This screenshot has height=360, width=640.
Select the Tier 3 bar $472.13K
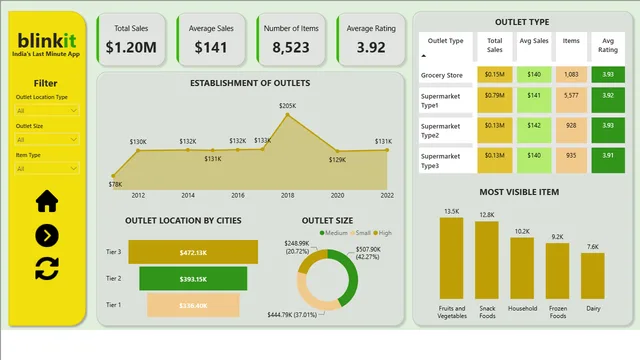(x=193, y=252)
